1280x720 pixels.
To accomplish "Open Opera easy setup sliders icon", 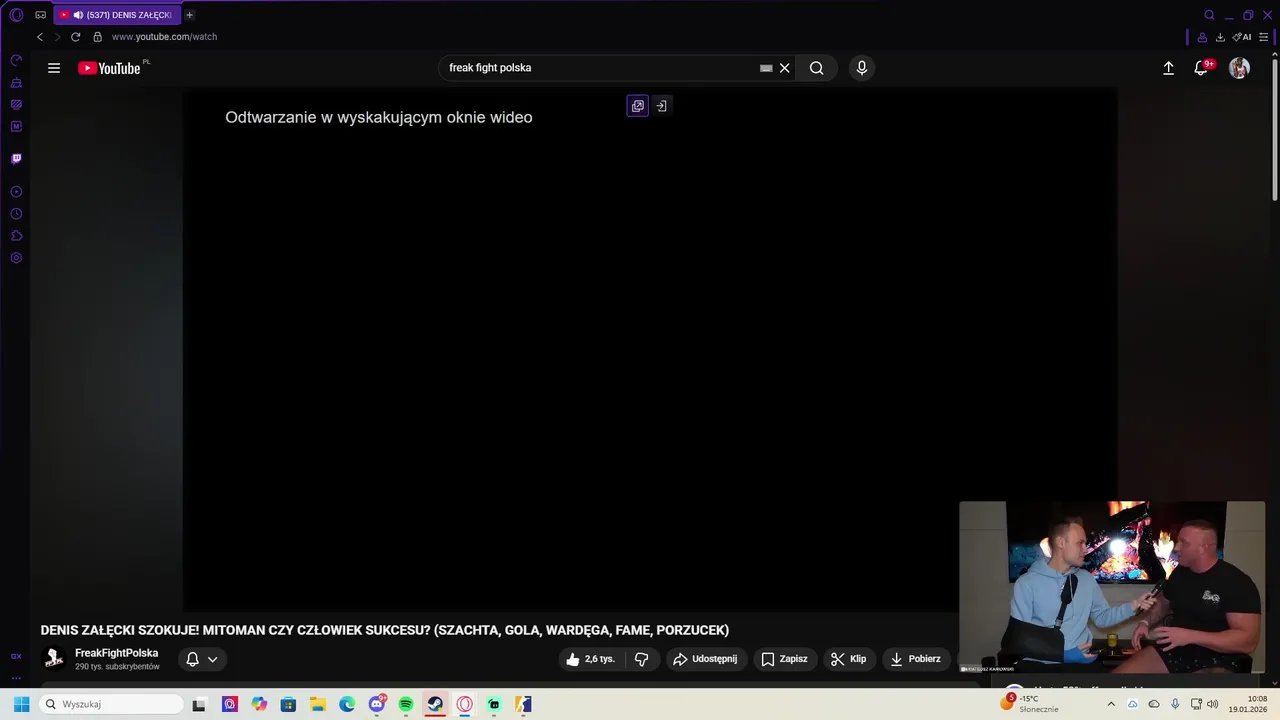I will tap(1264, 37).
